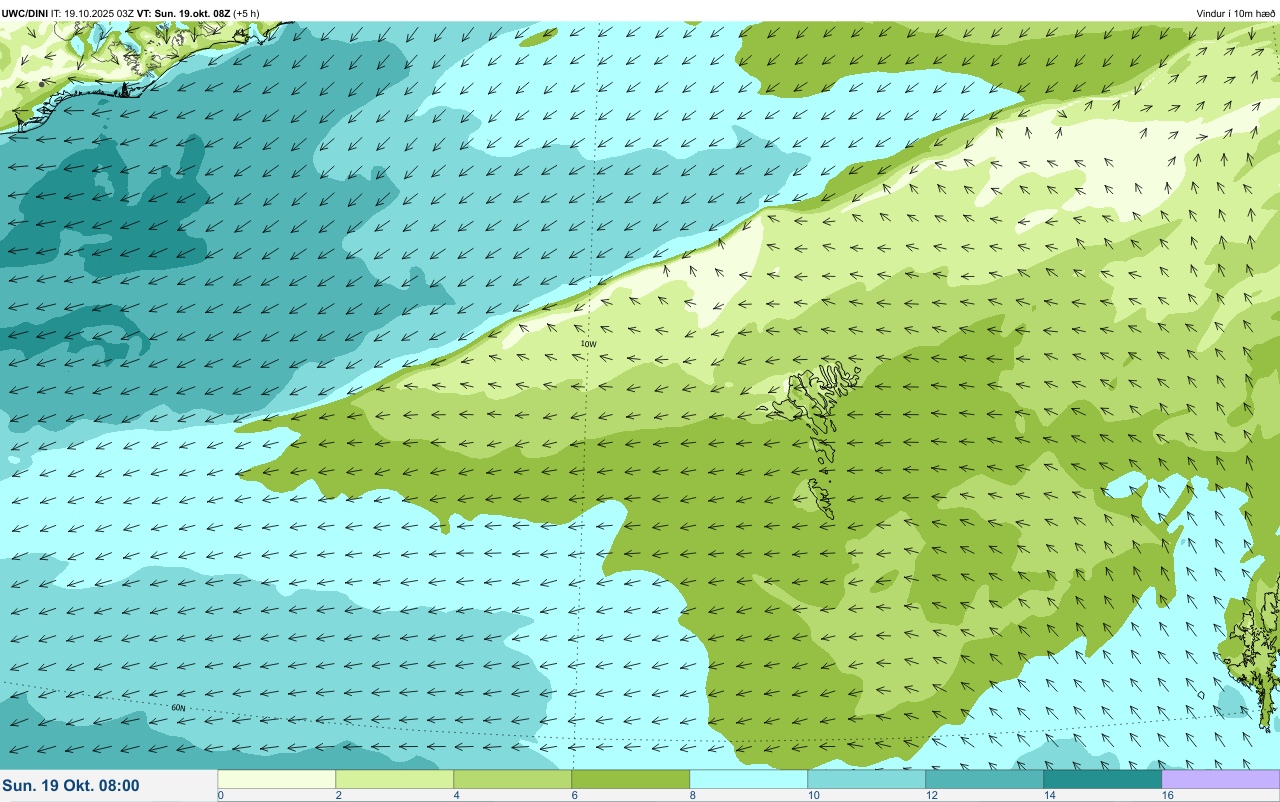Click the '60N' latitude label on map
The width and height of the screenshot is (1280, 802).
[178, 708]
